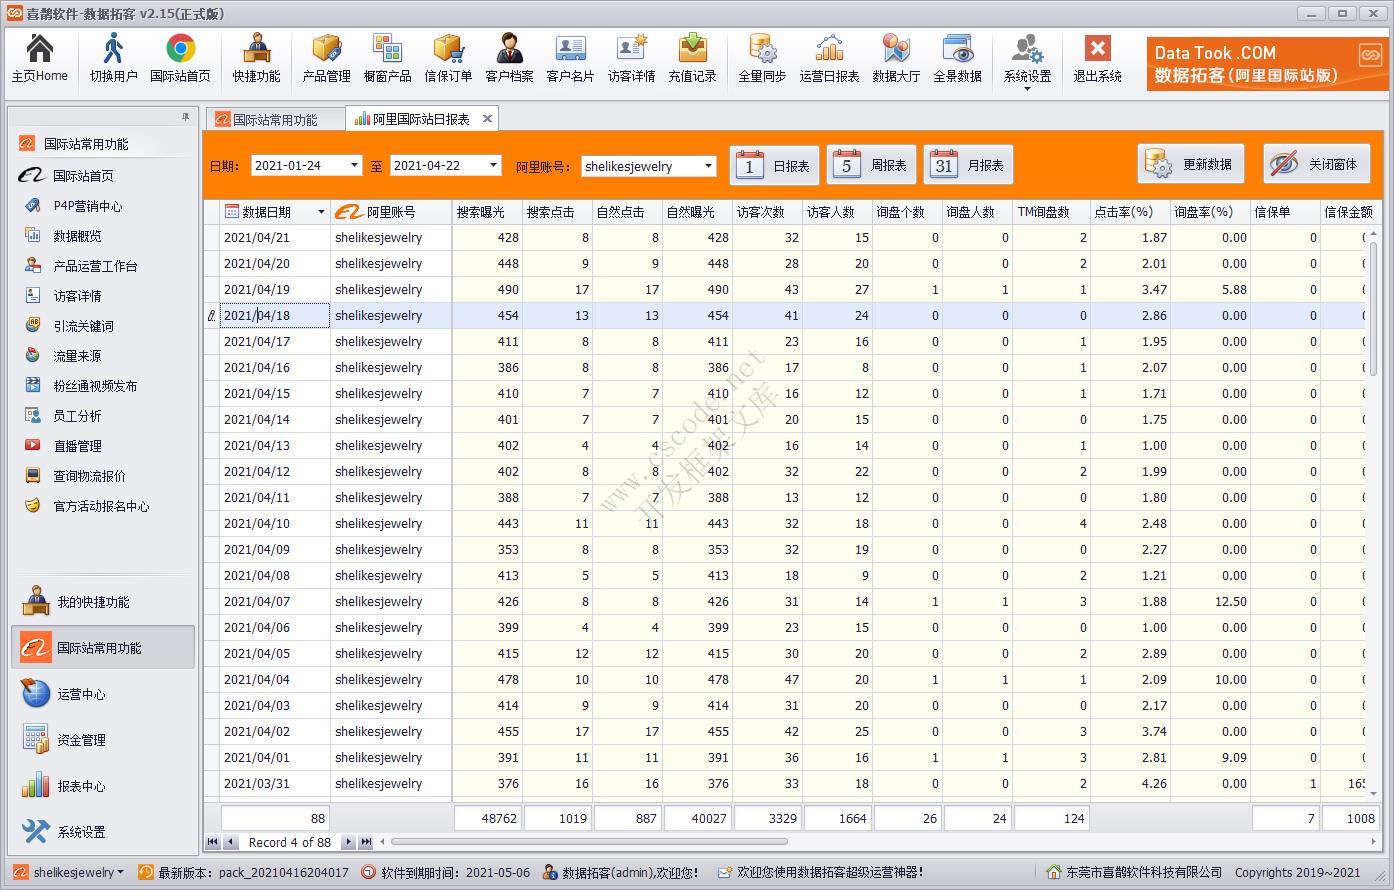Select P4P营销中心 in the sidebar list
The width and height of the screenshot is (1394, 890).
pos(88,206)
